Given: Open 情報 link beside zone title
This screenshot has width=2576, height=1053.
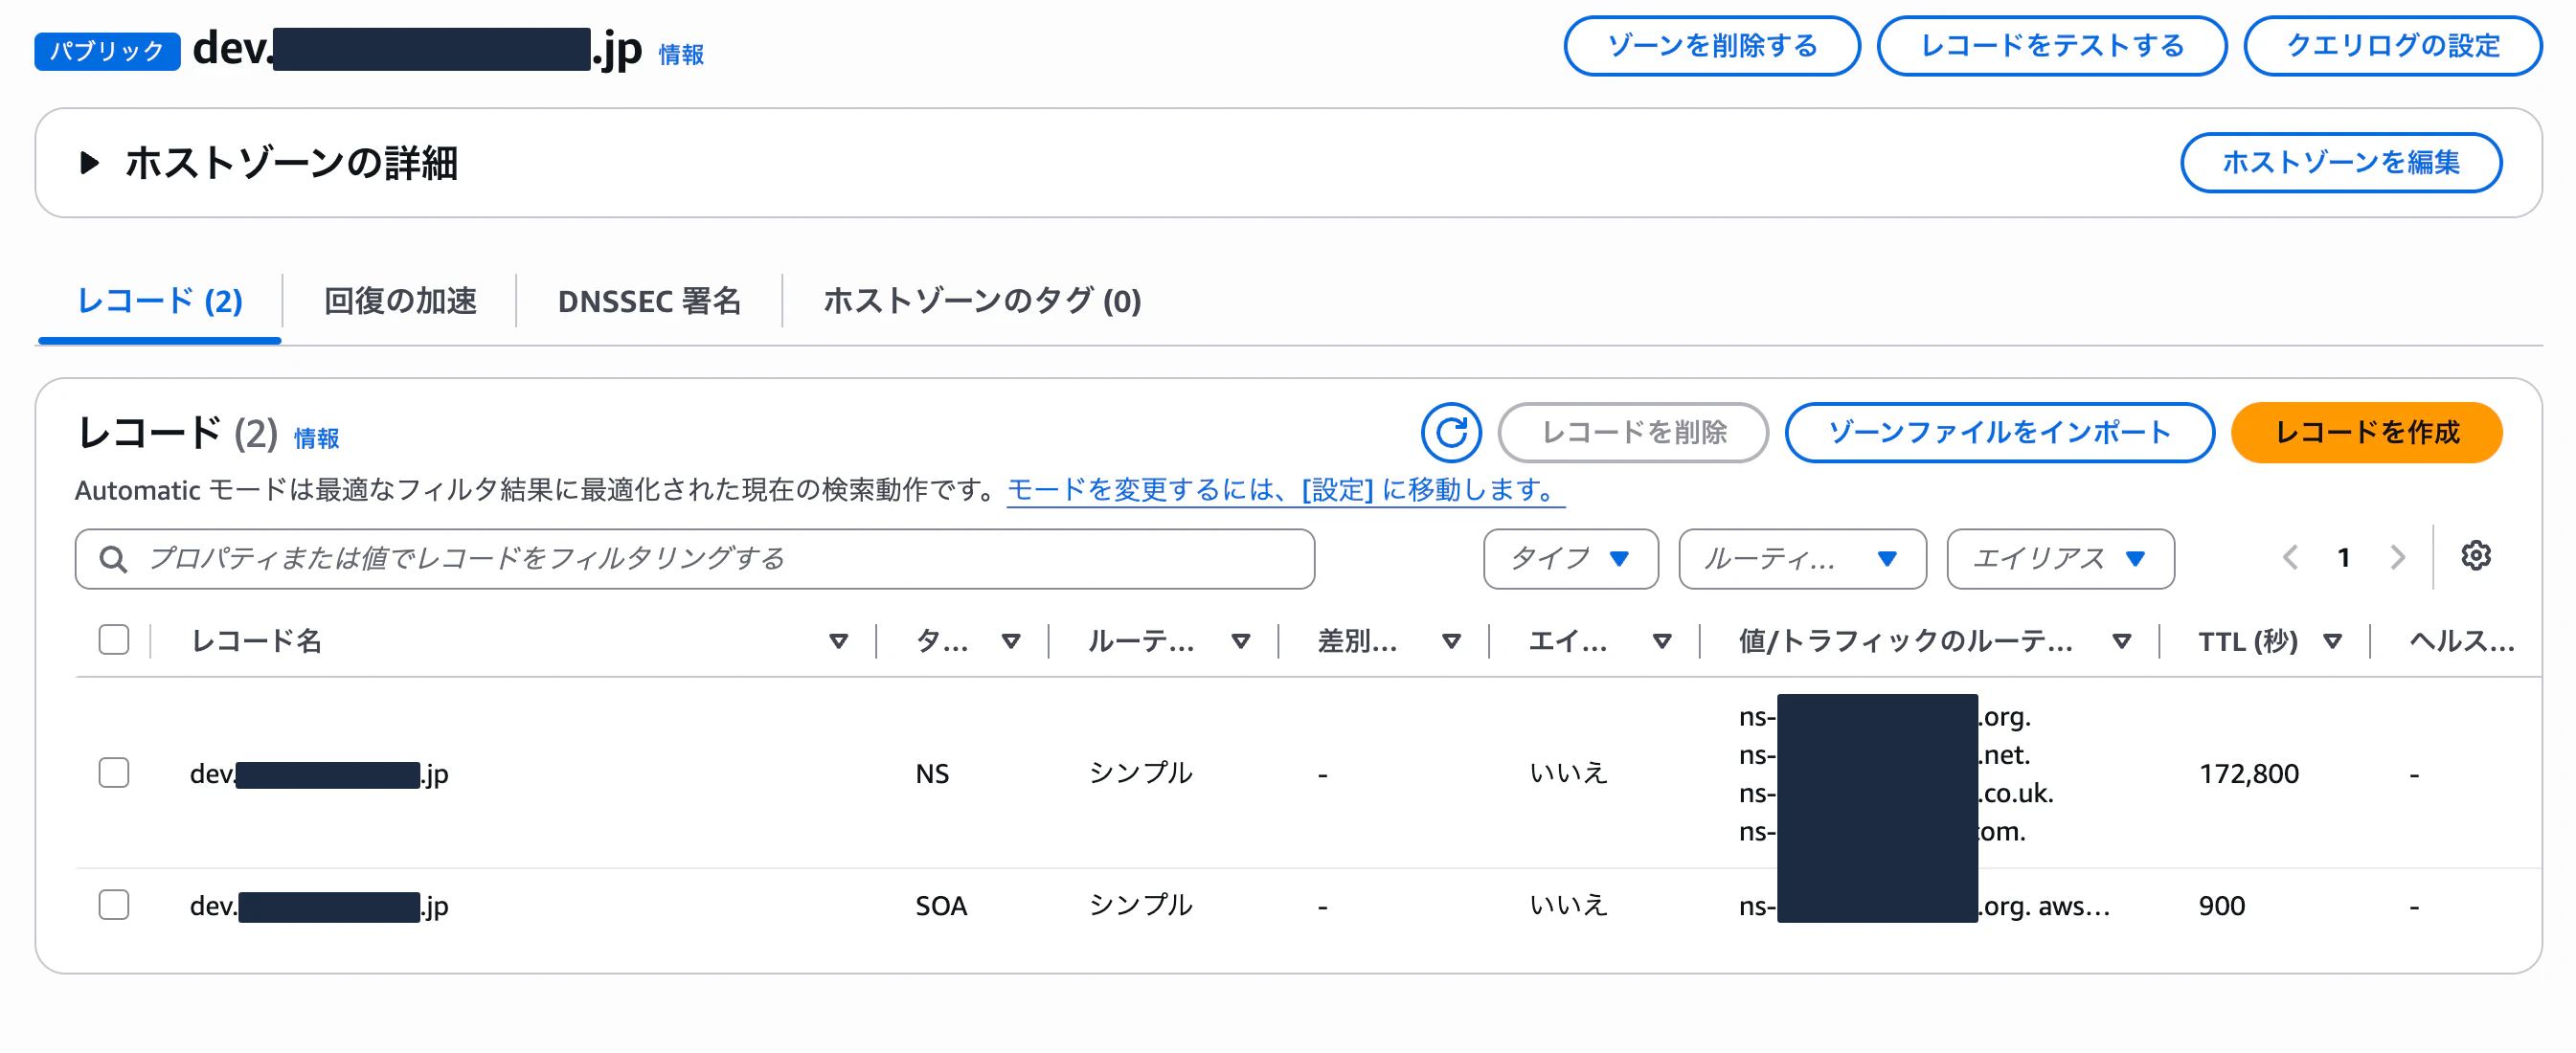Looking at the screenshot, I should tap(681, 54).
